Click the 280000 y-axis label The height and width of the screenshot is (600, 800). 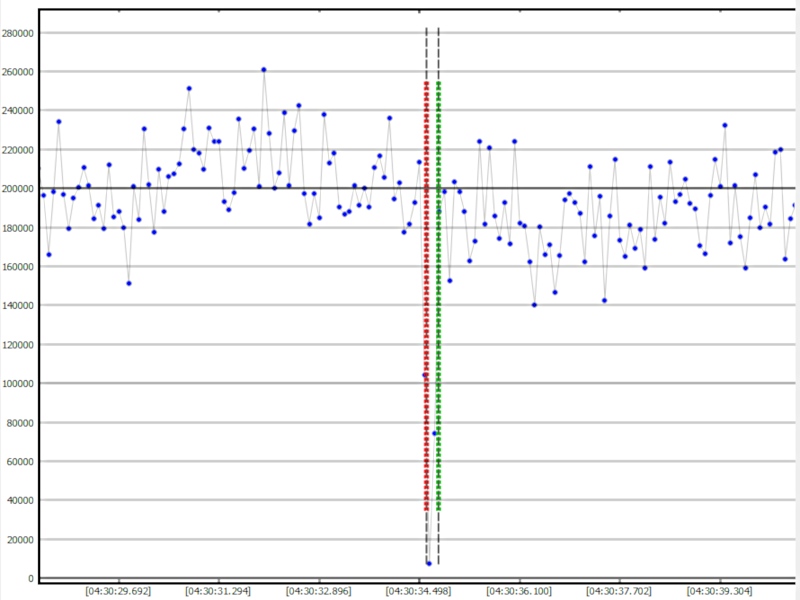tap(19, 33)
